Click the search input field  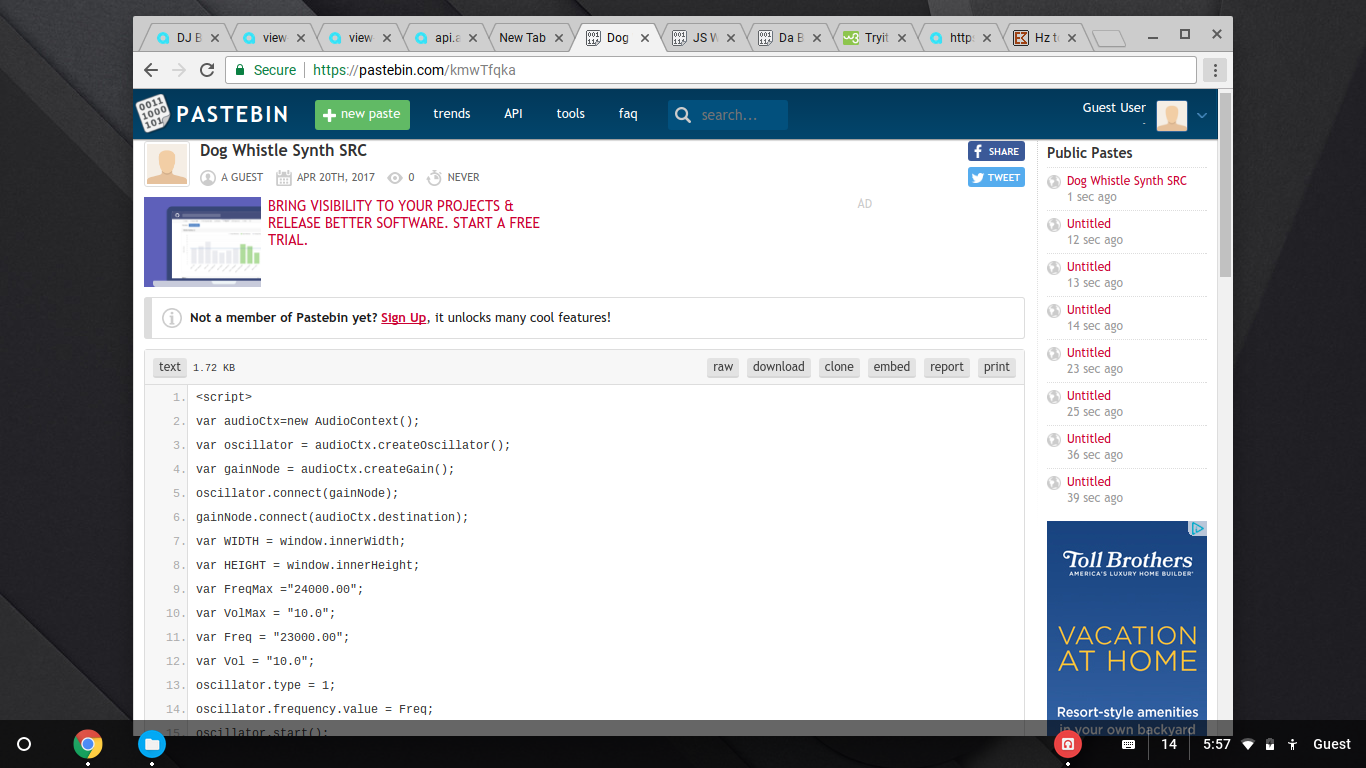click(x=741, y=115)
